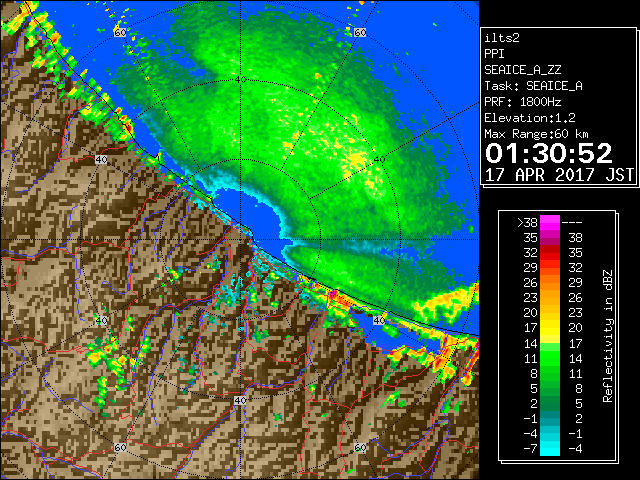Click the '60' ring label in the upper-left corner

click(x=120, y=32)
